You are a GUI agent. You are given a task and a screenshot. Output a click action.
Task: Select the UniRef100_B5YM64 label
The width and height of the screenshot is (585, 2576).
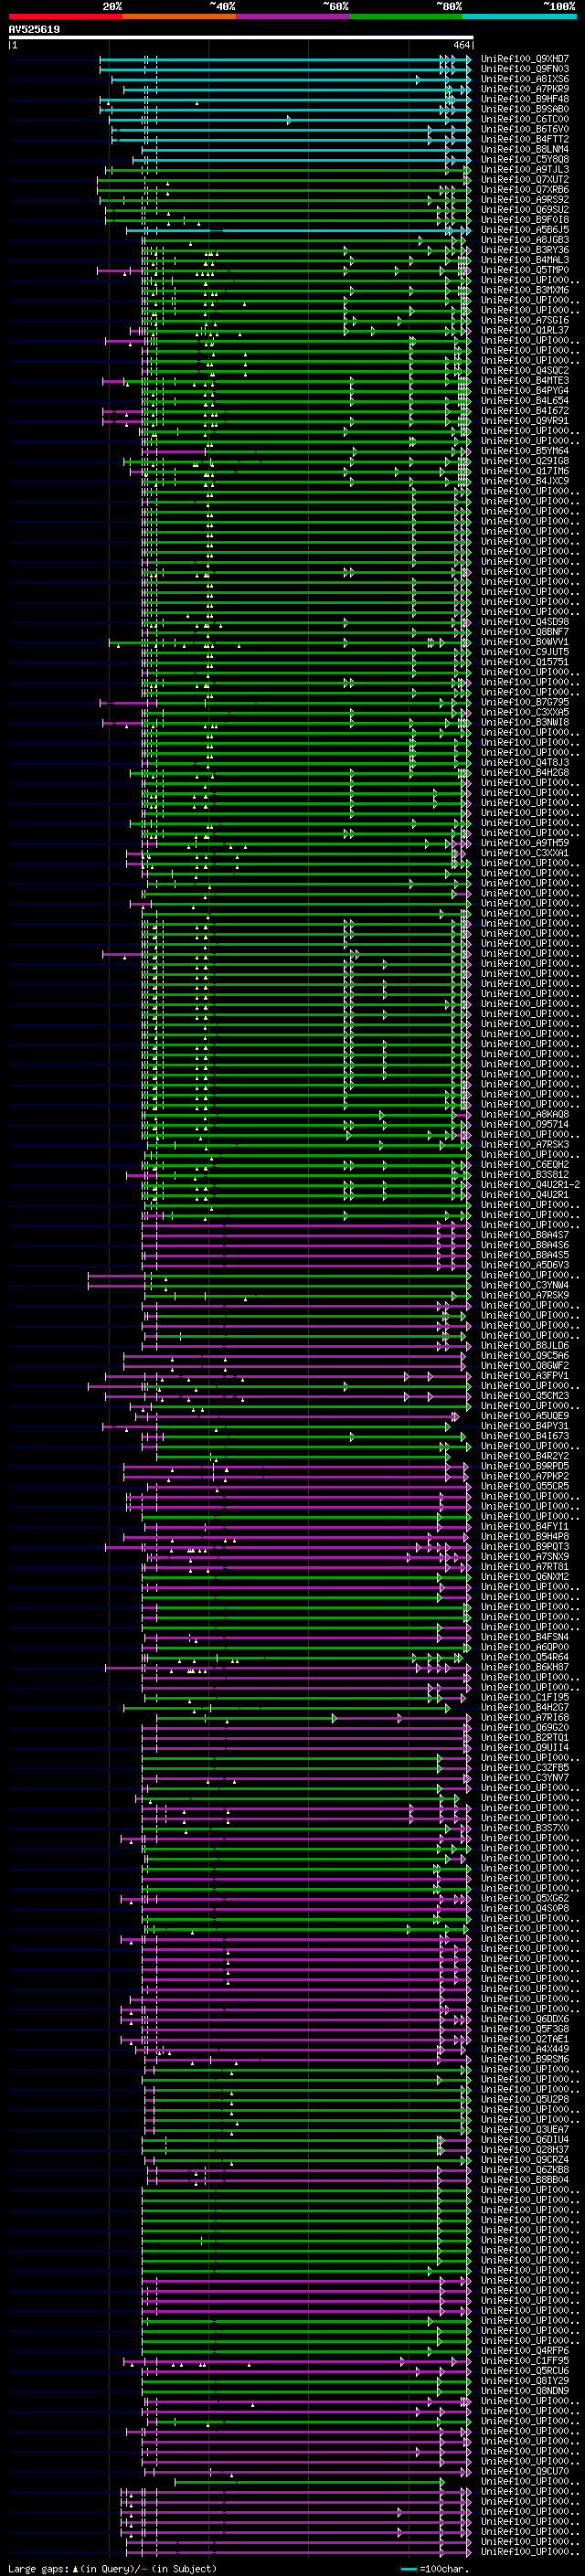click(525, 451)
